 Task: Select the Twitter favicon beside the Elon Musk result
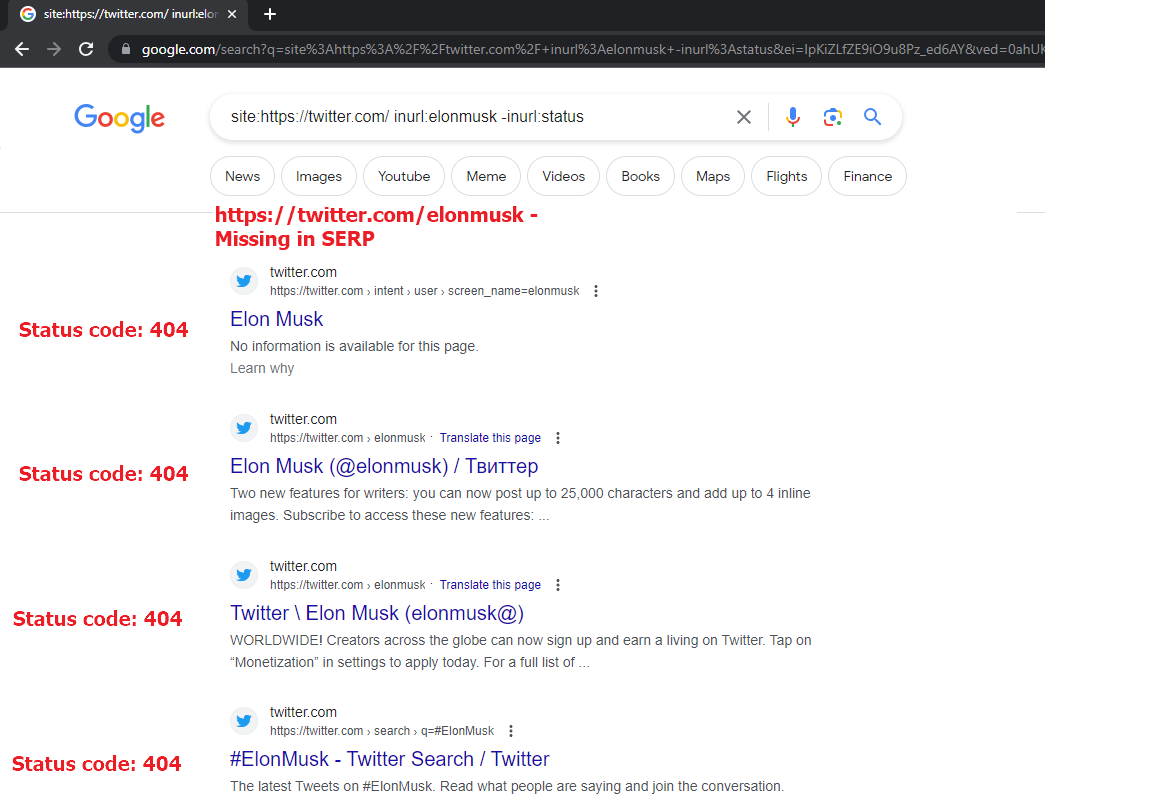tap(244, 280)
